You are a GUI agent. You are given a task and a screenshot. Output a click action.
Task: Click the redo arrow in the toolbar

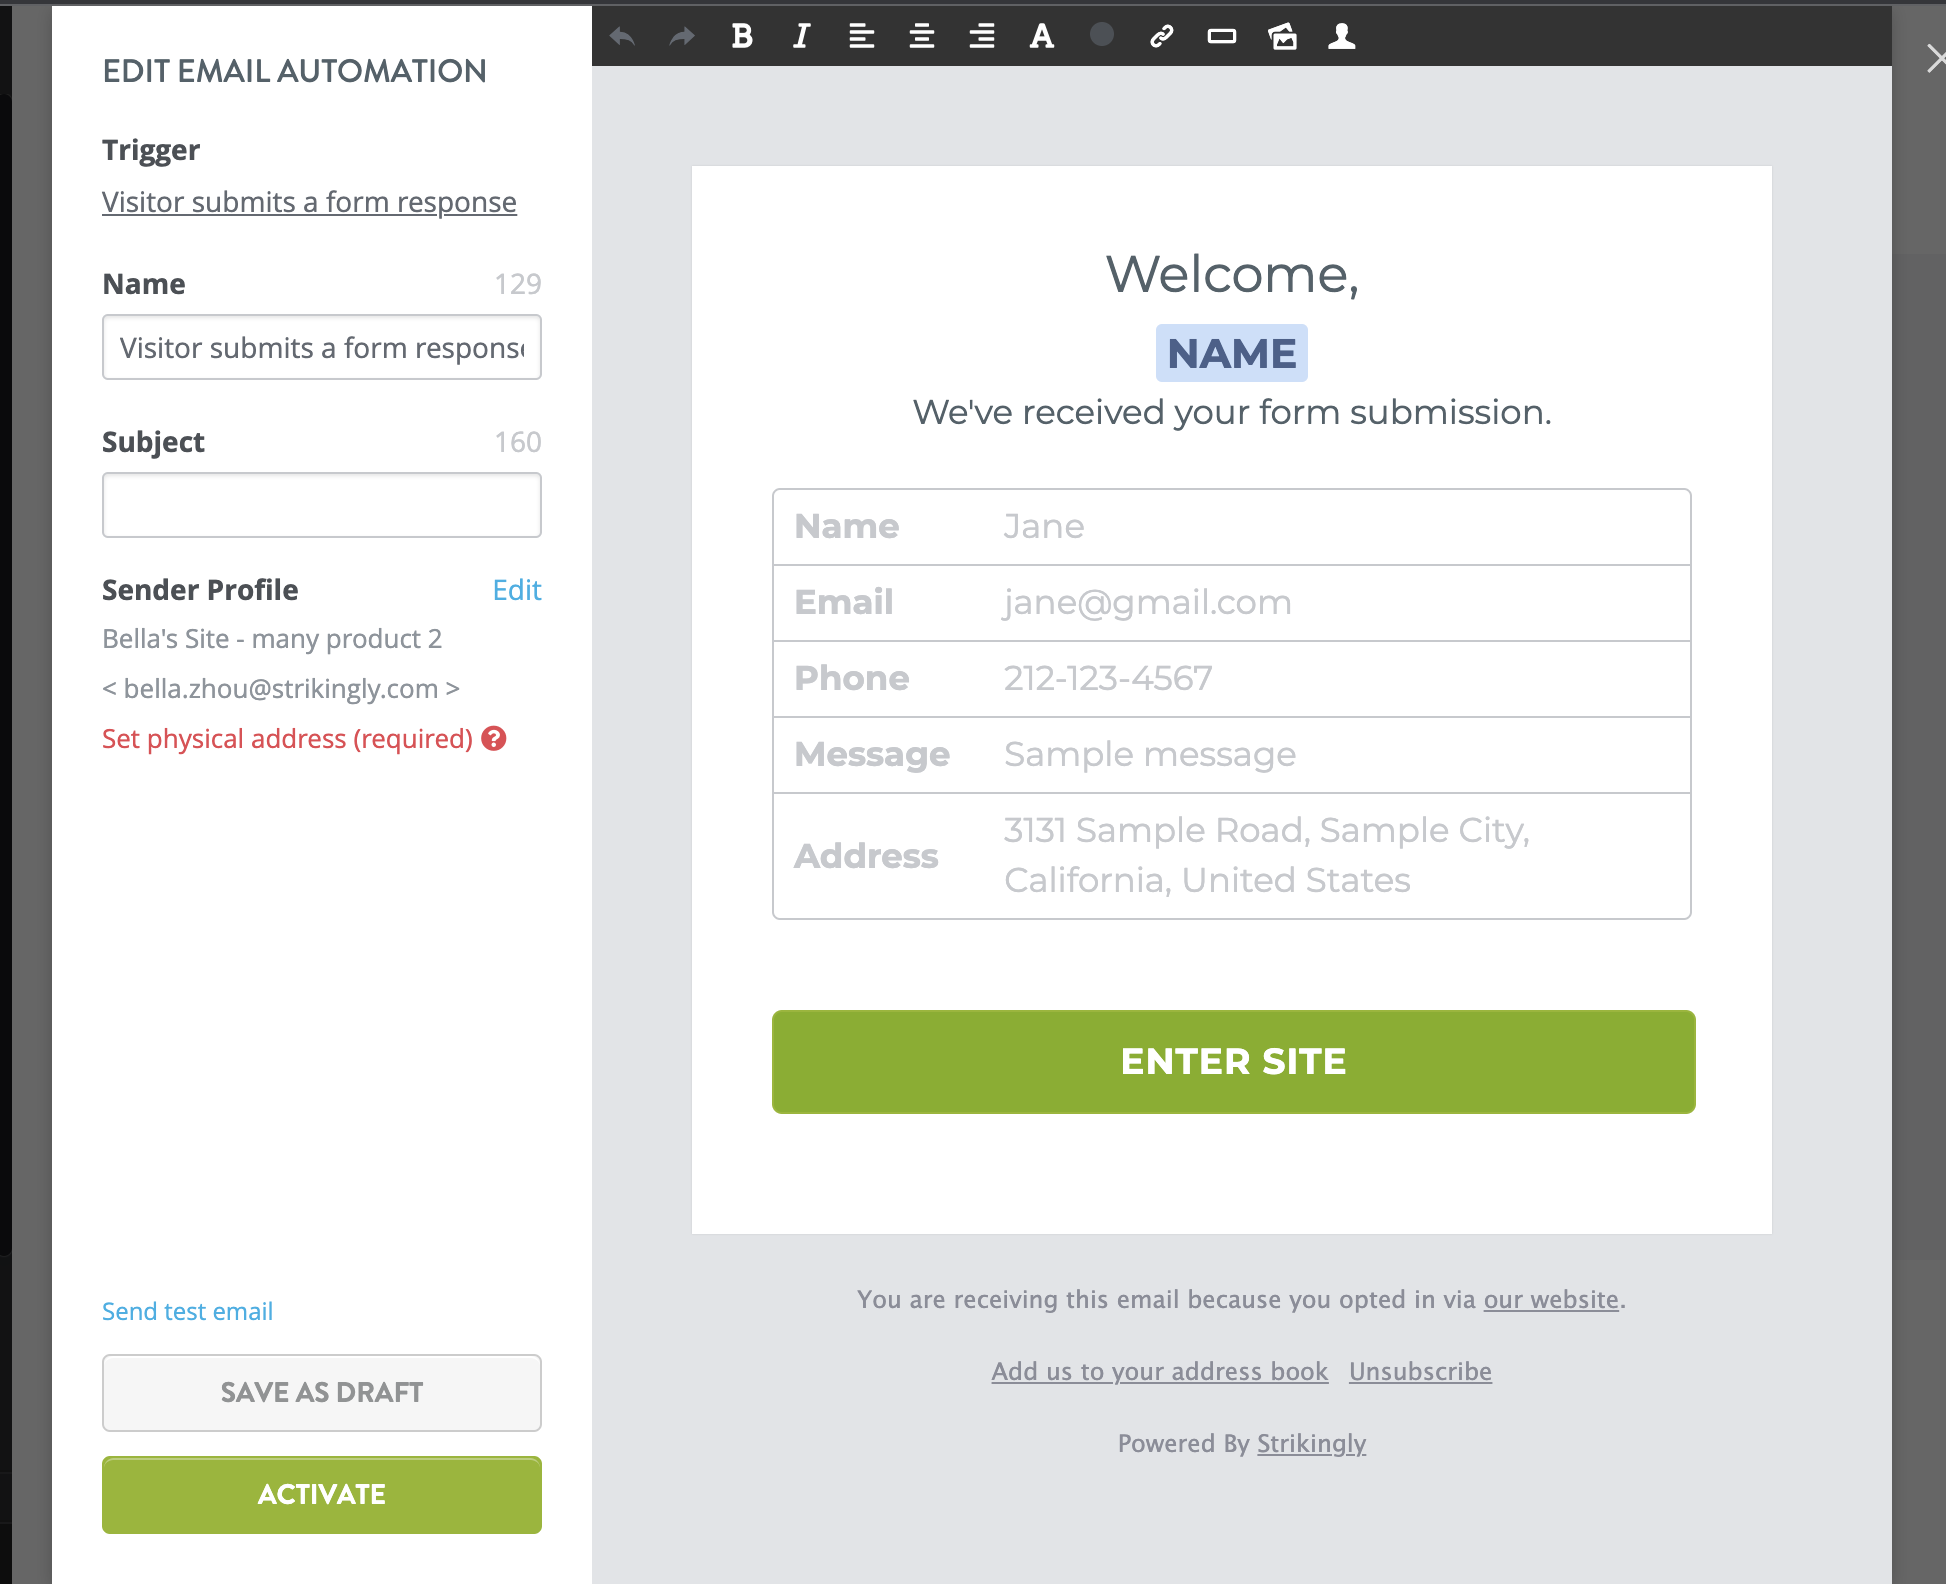pyautogui.click(x=682, y=37)
